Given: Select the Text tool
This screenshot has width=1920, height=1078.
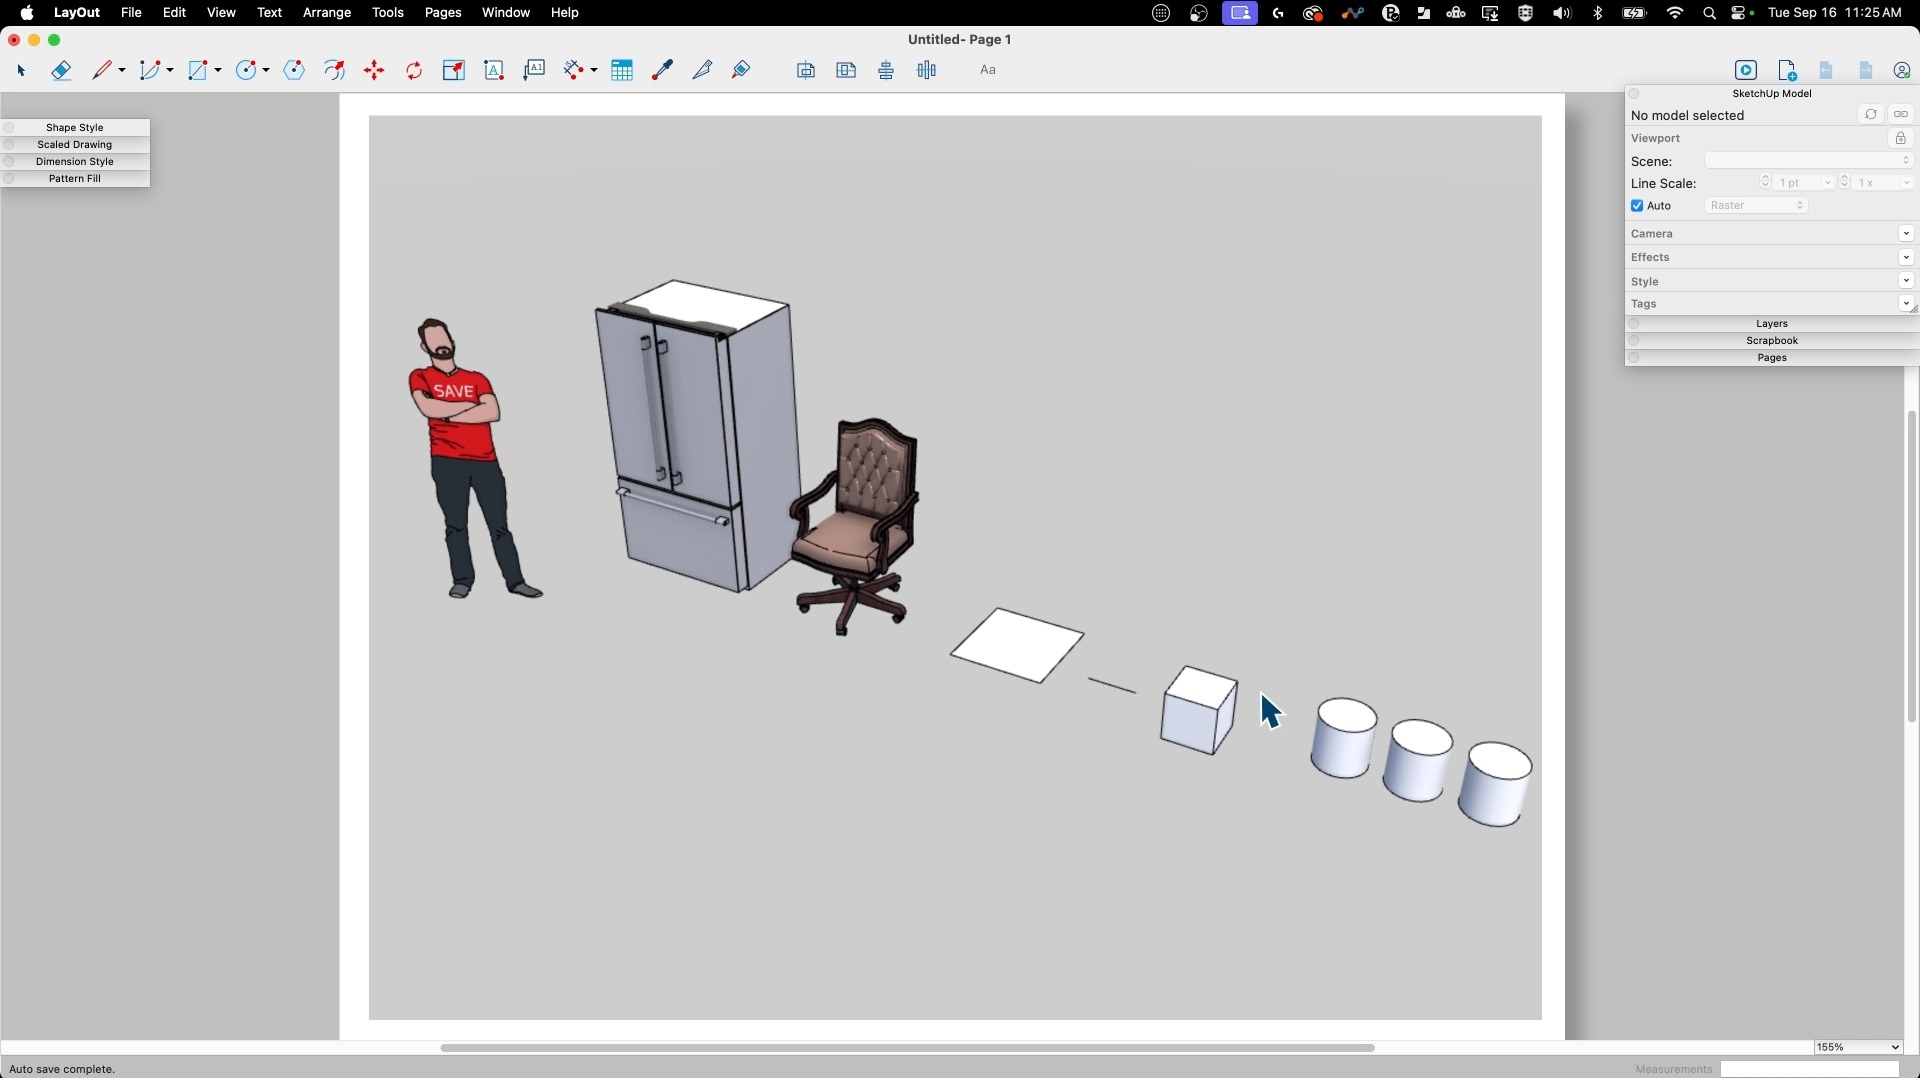Looking at the screenshot, I should pyautogui.click(x=494, y=71).
